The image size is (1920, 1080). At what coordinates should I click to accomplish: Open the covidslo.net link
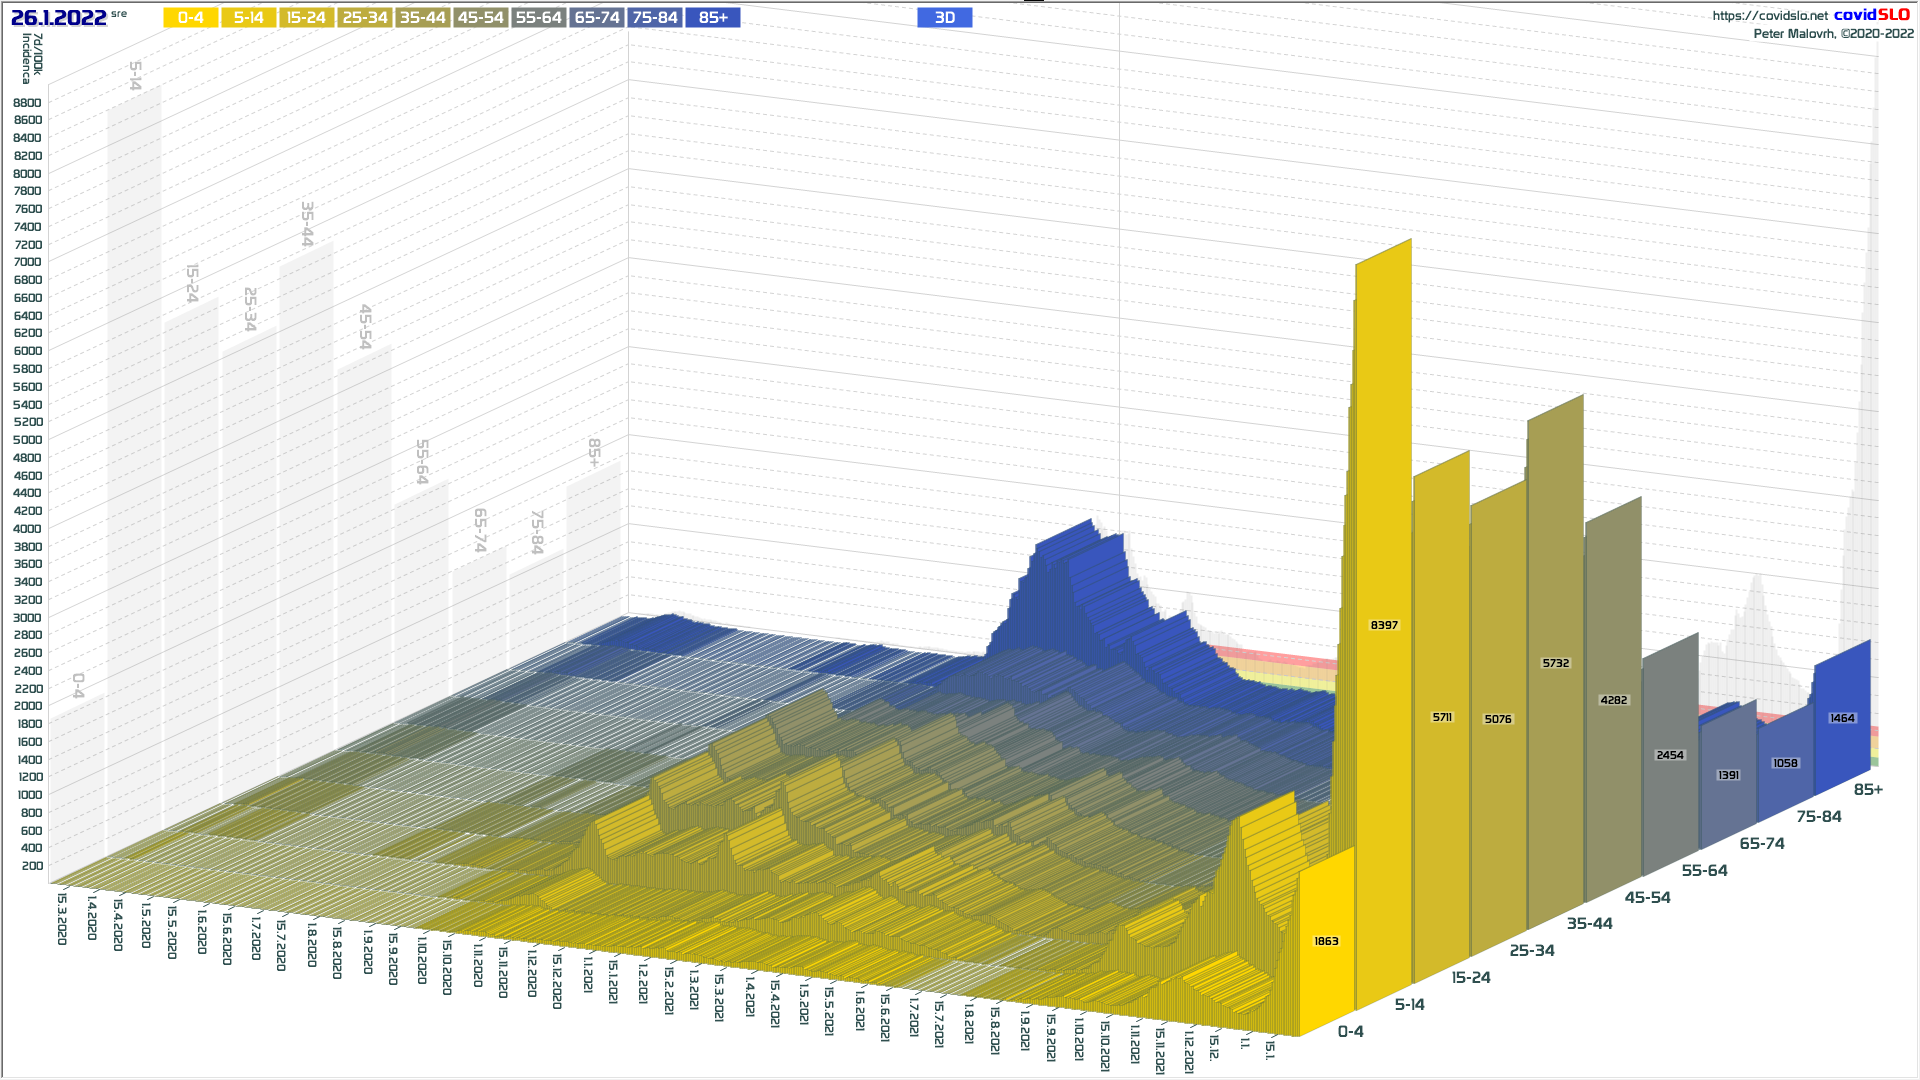[1769, 16]
